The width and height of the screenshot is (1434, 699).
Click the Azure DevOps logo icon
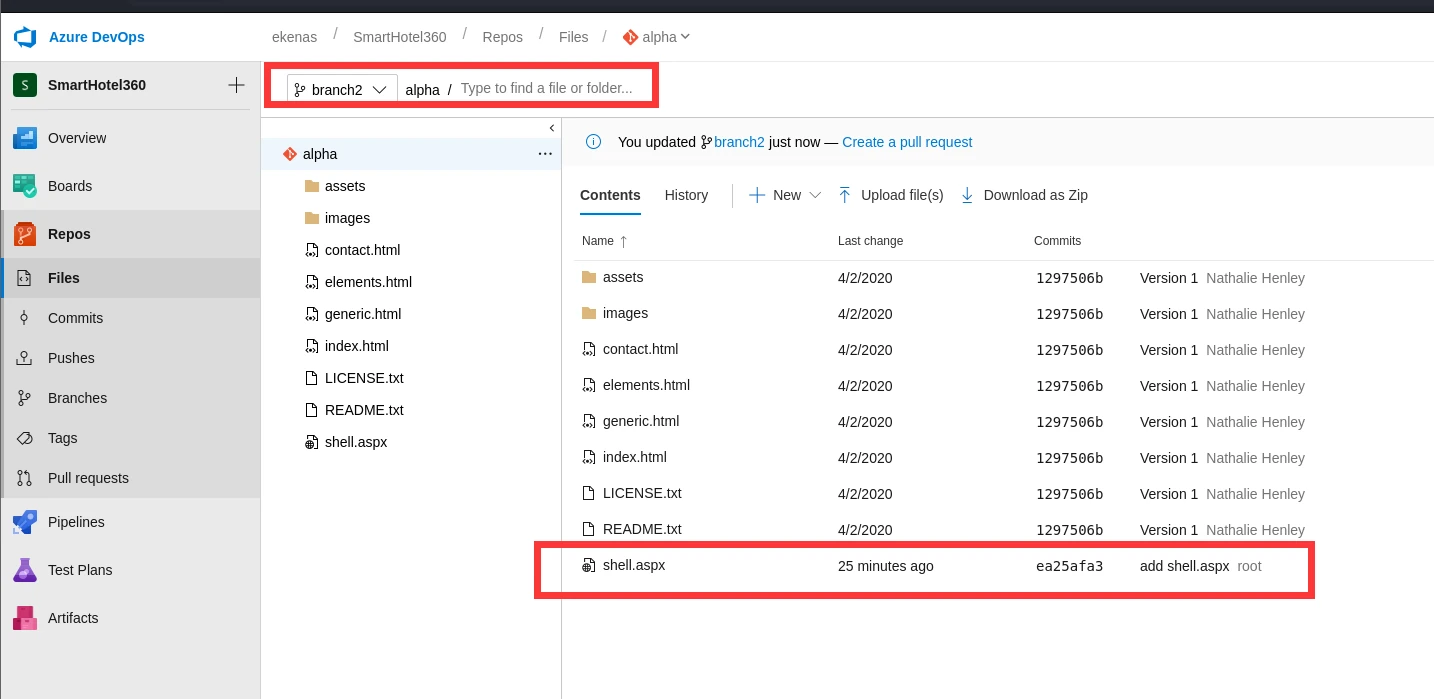(x=25, y=38)
